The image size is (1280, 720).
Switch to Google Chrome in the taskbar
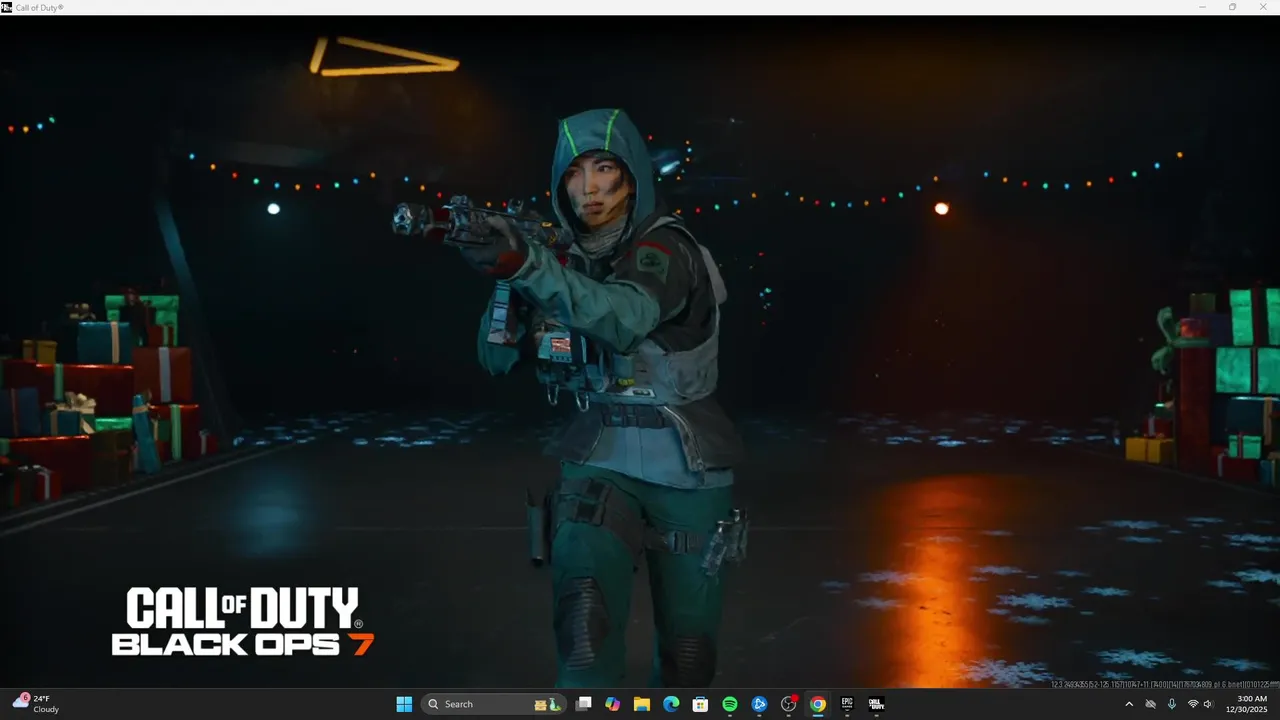(818, 704)
